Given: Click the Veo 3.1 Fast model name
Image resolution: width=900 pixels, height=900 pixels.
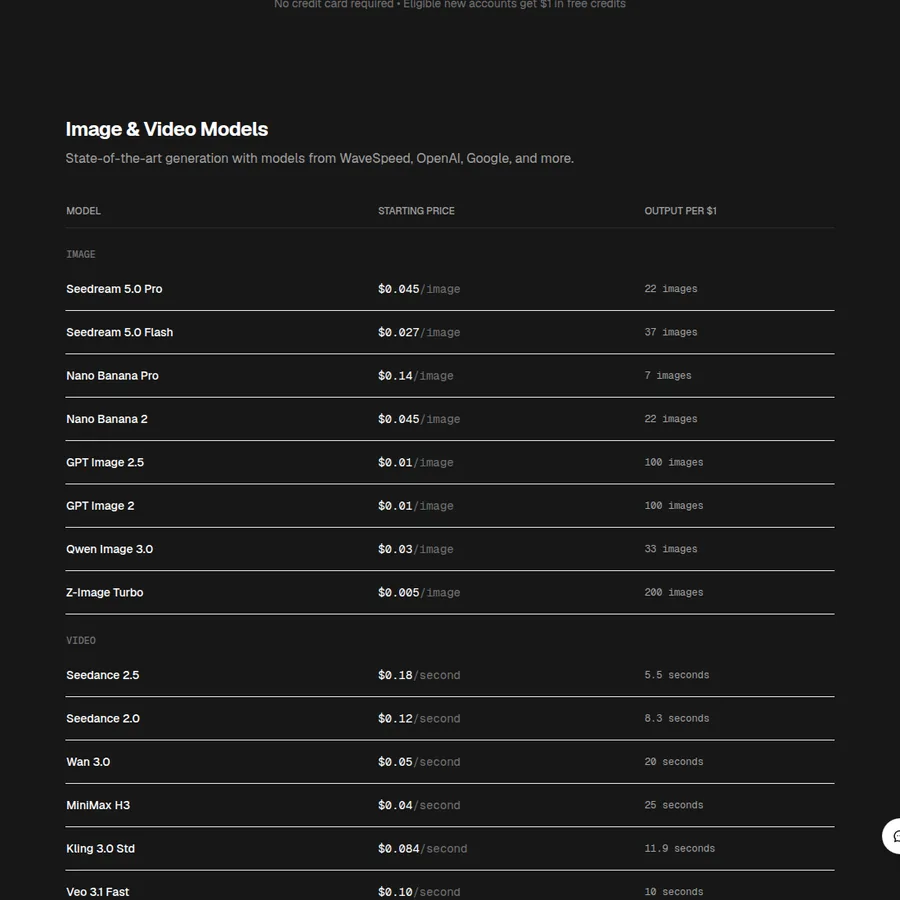Looking at the screenshot, I should coord(98,892).
